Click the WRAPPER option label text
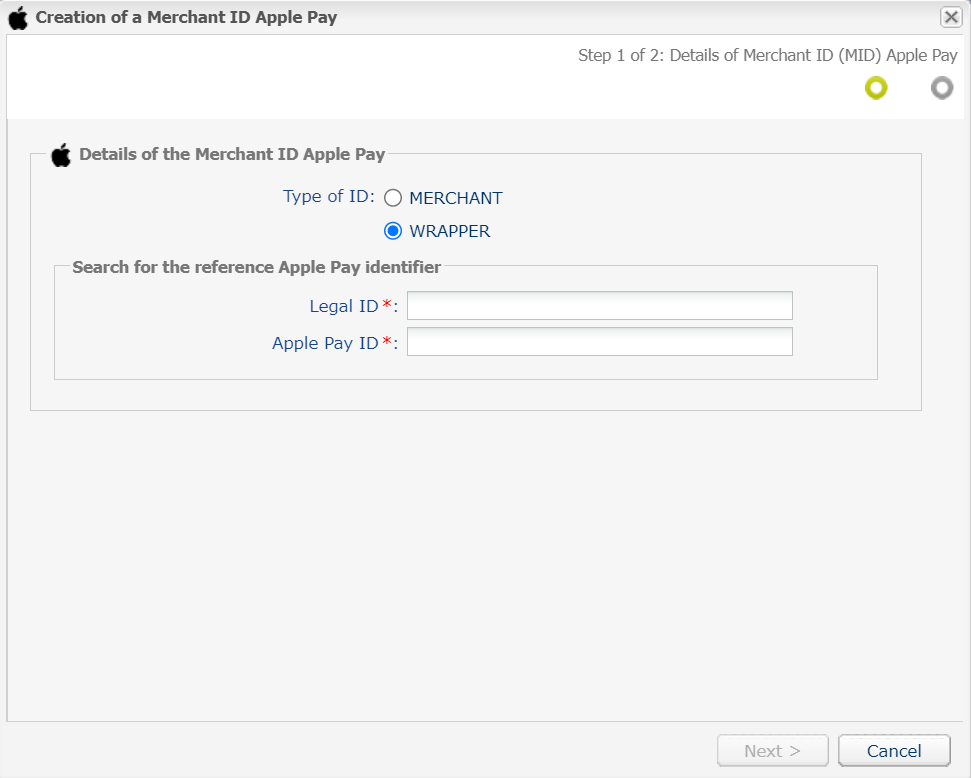971x778 pixels. [x=450, y=231]
